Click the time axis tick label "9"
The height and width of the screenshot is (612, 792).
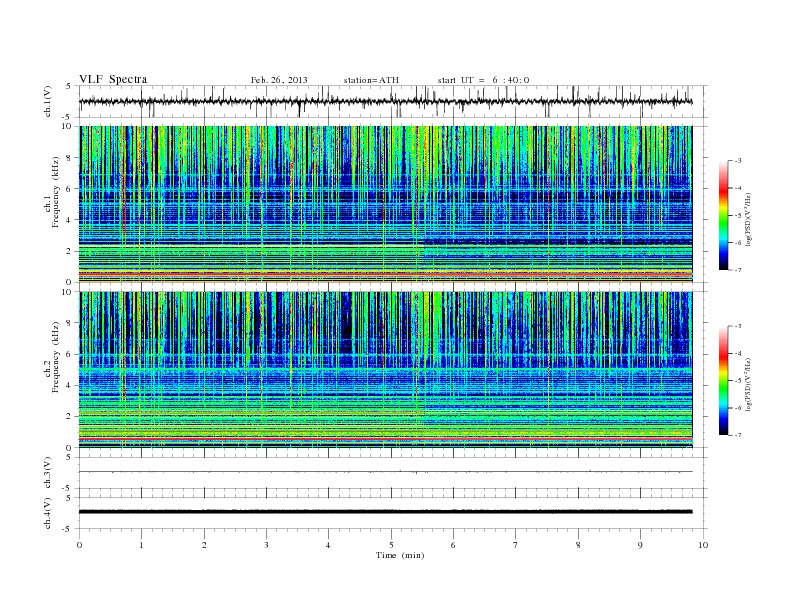coord(640,545)
